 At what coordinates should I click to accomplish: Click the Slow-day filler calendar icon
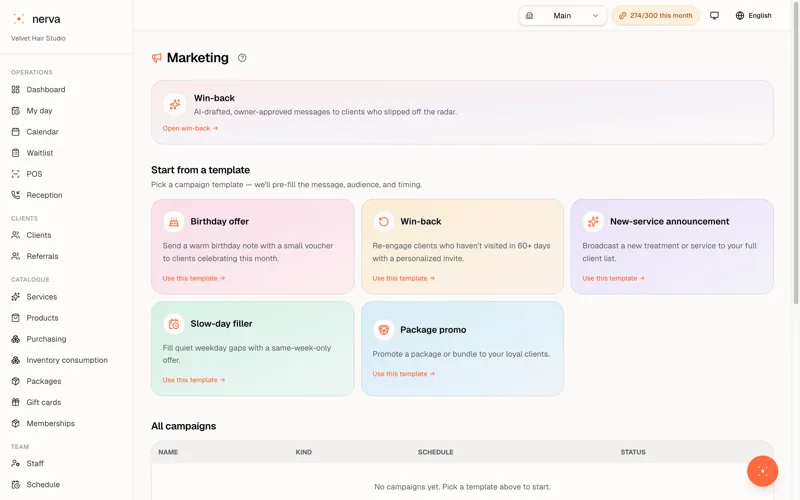174,324
